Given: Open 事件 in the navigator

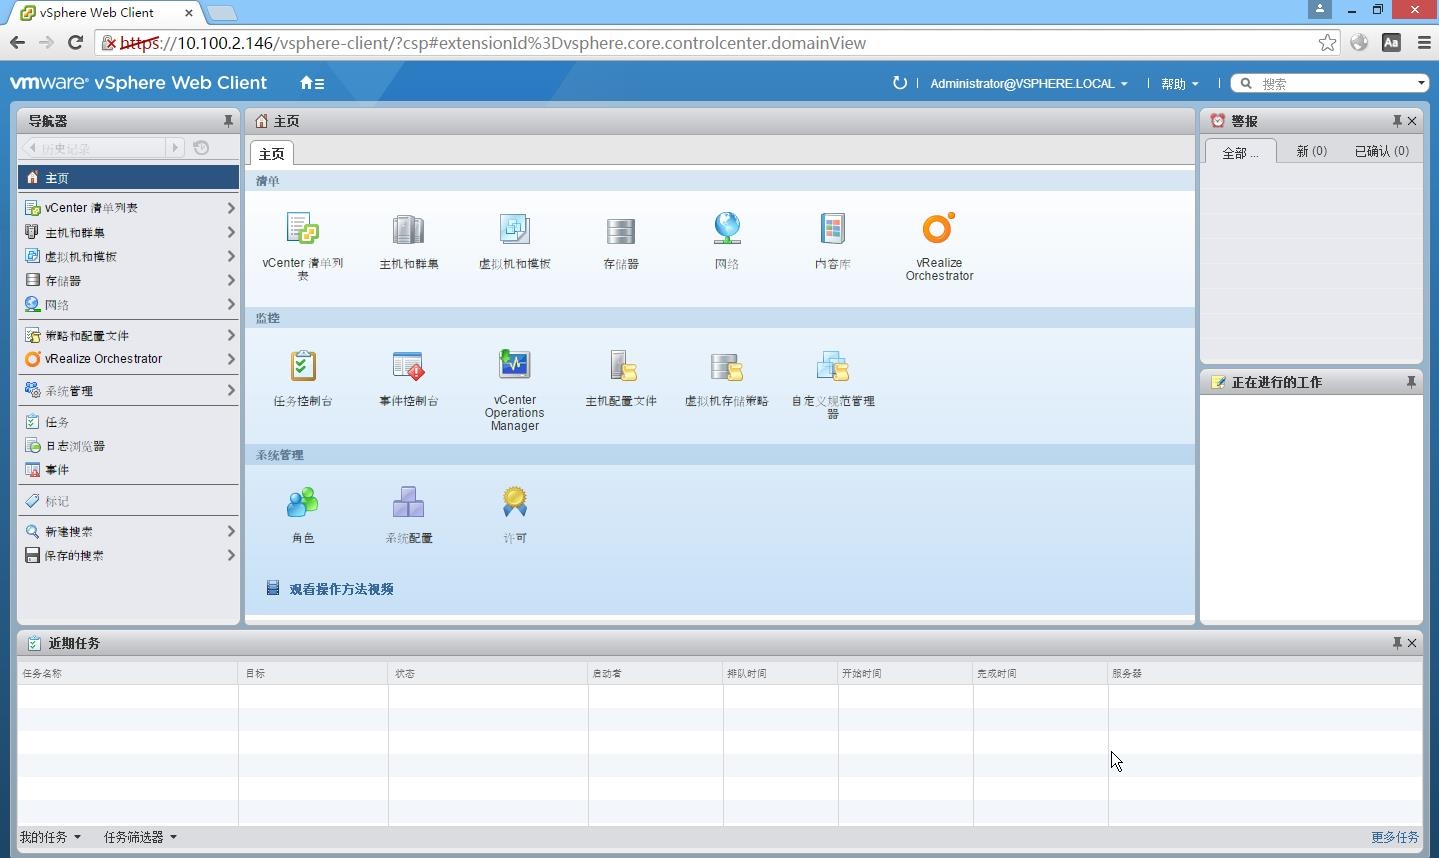Looking at the screenshot, I should tap(128, 469).
